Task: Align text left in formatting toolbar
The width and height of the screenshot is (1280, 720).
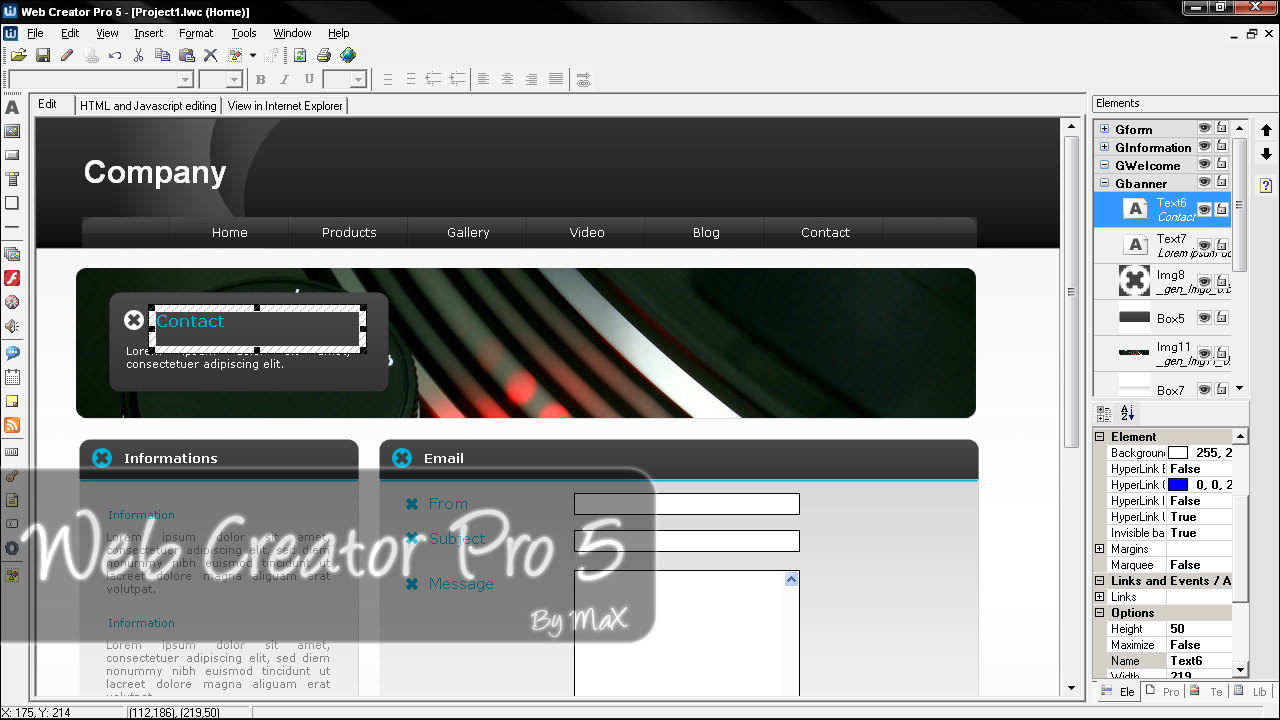Action: 484,80
